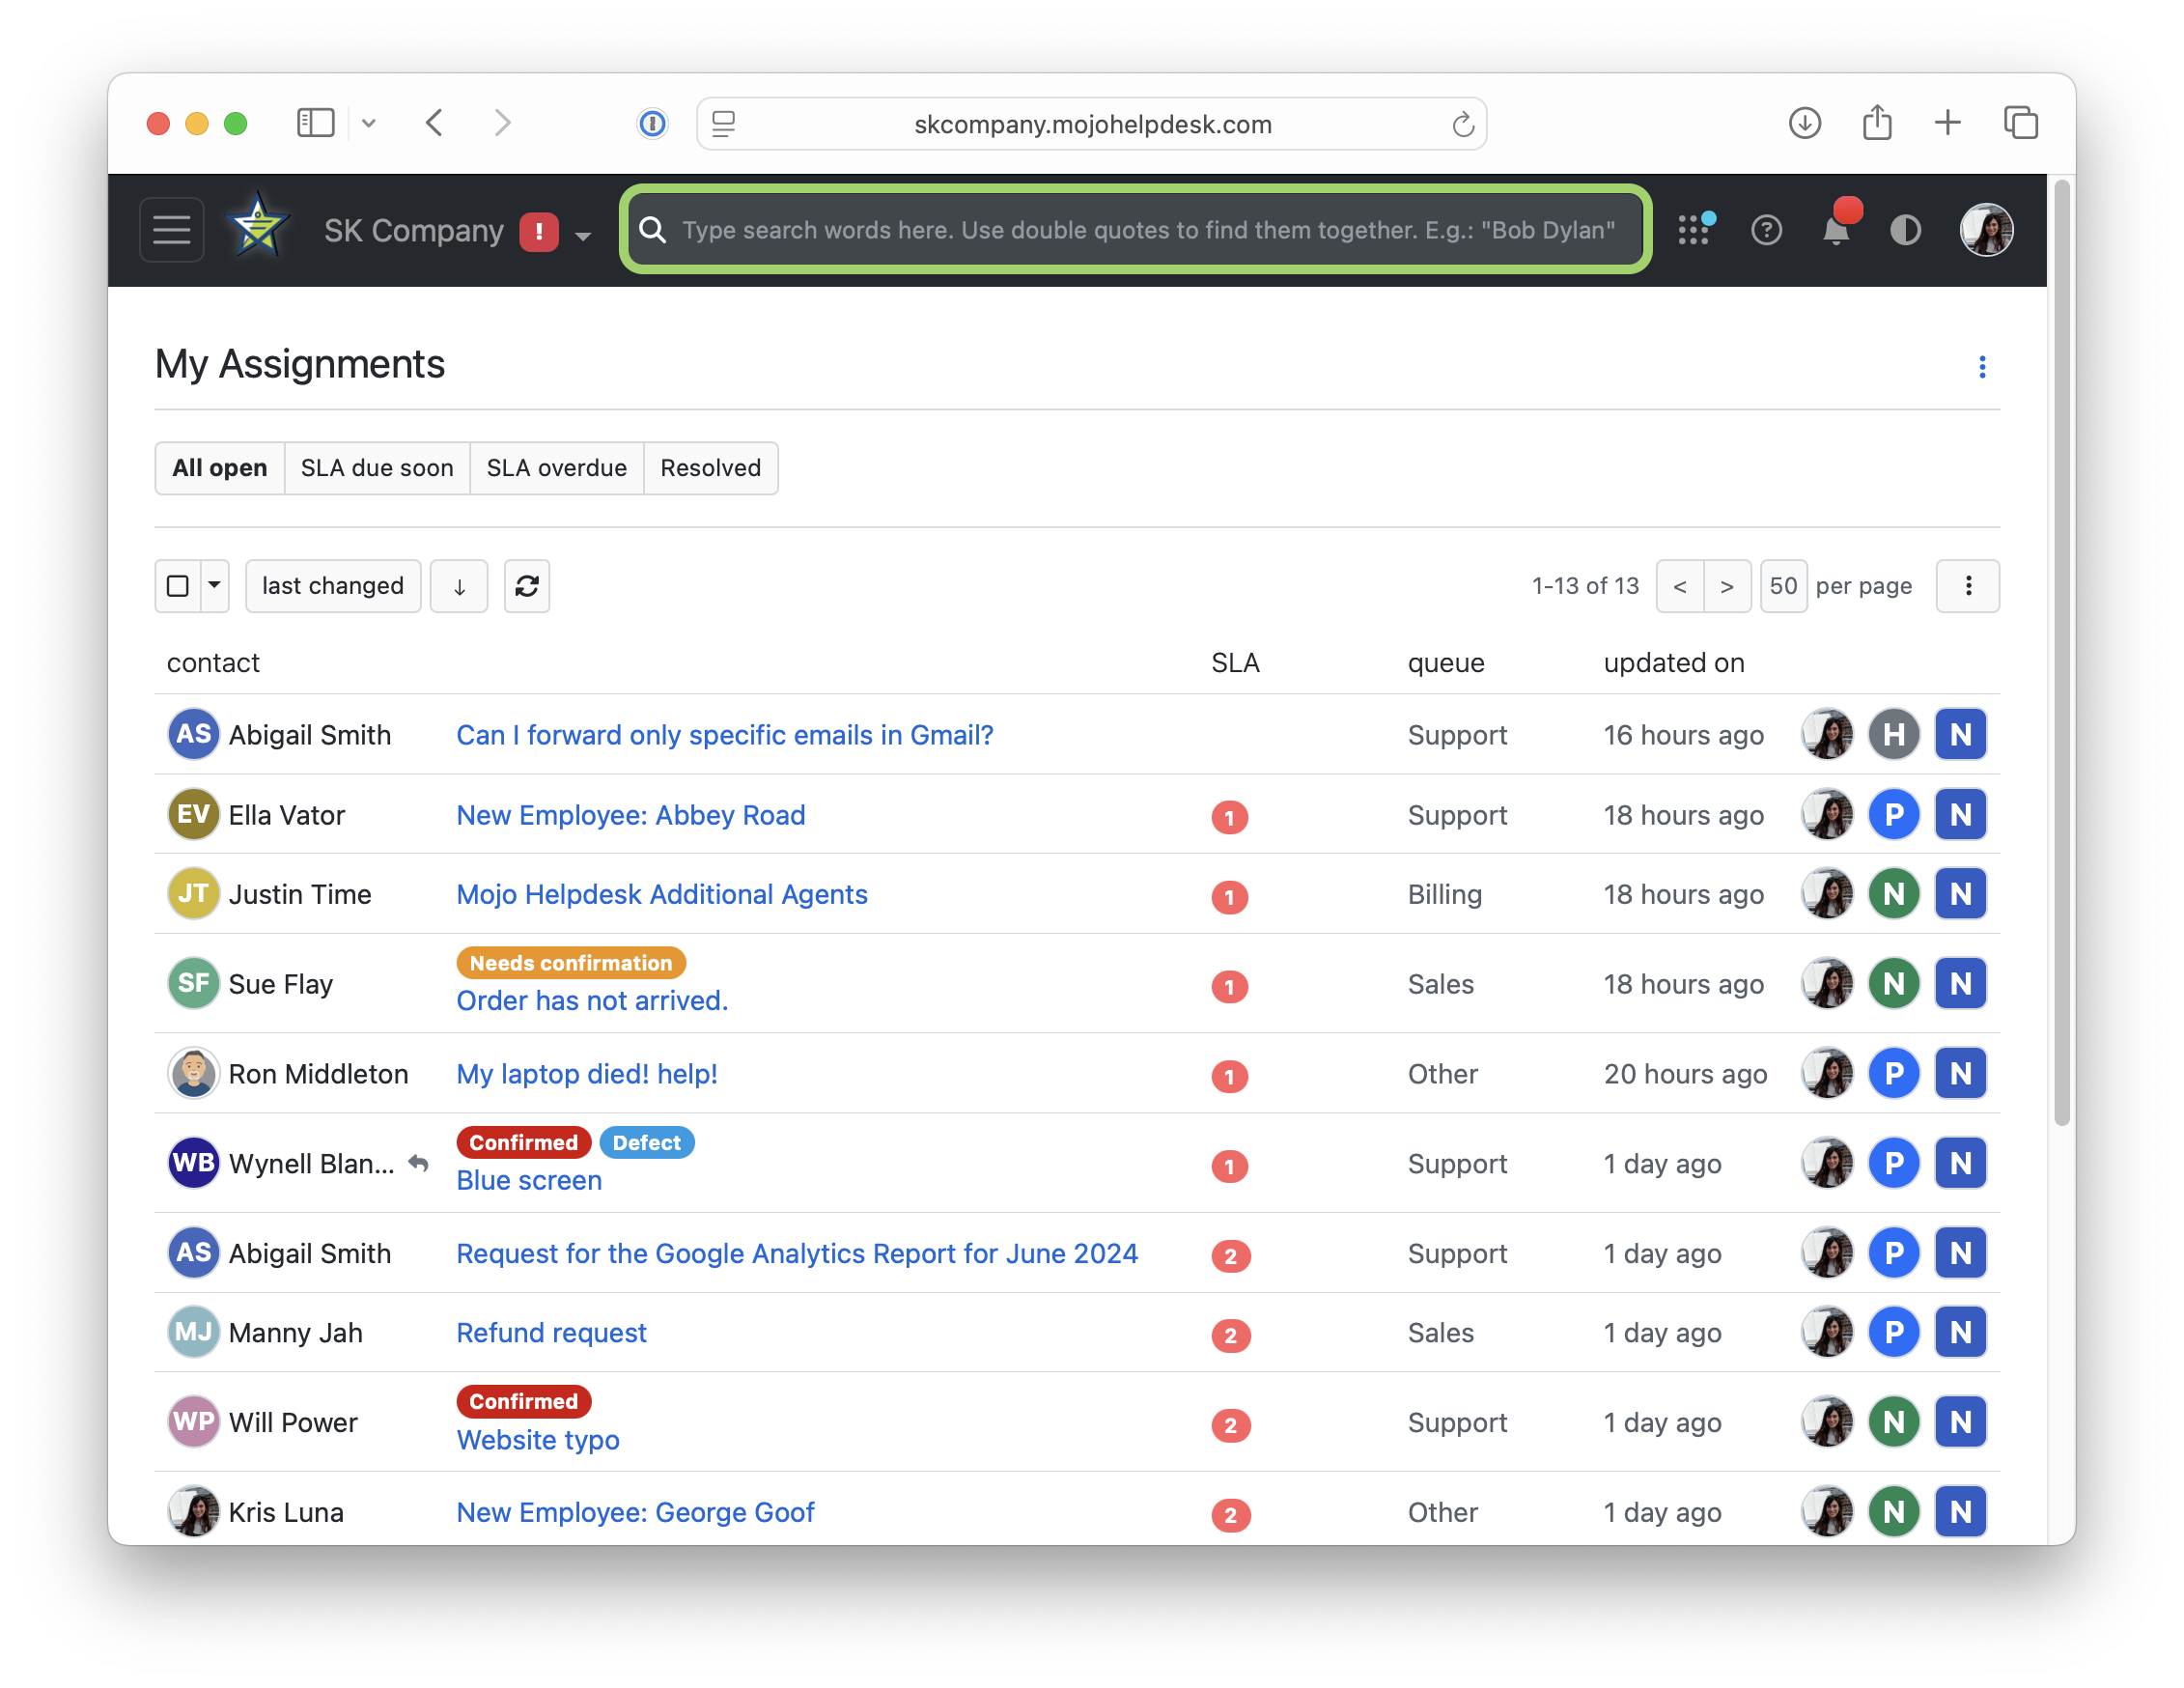The height and width of the screenshot is (1688, 2184).
Task: Open the My Assignments three-dot menu
Action: 1981,367
